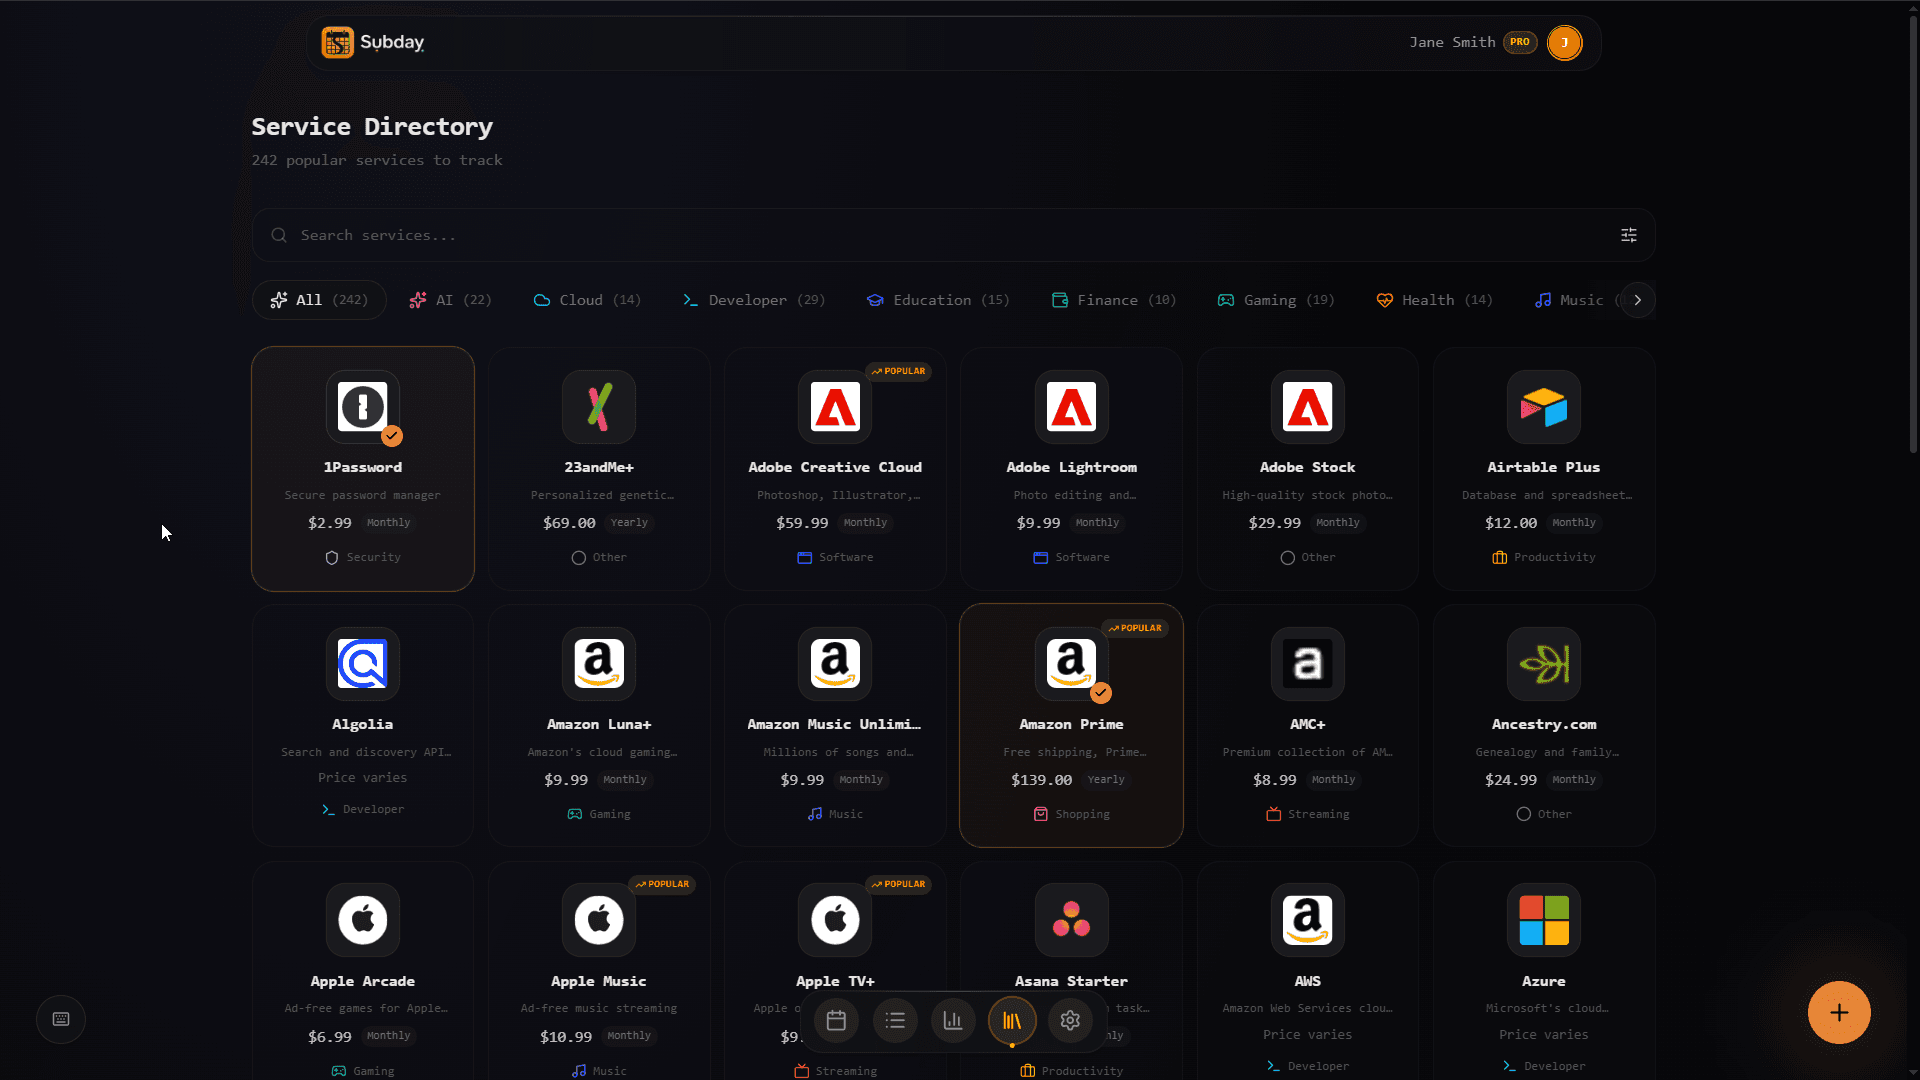Click Apple Music $10.99 price
The height and width of the screenshot is (1080, 1920).
click(566, 1037)
